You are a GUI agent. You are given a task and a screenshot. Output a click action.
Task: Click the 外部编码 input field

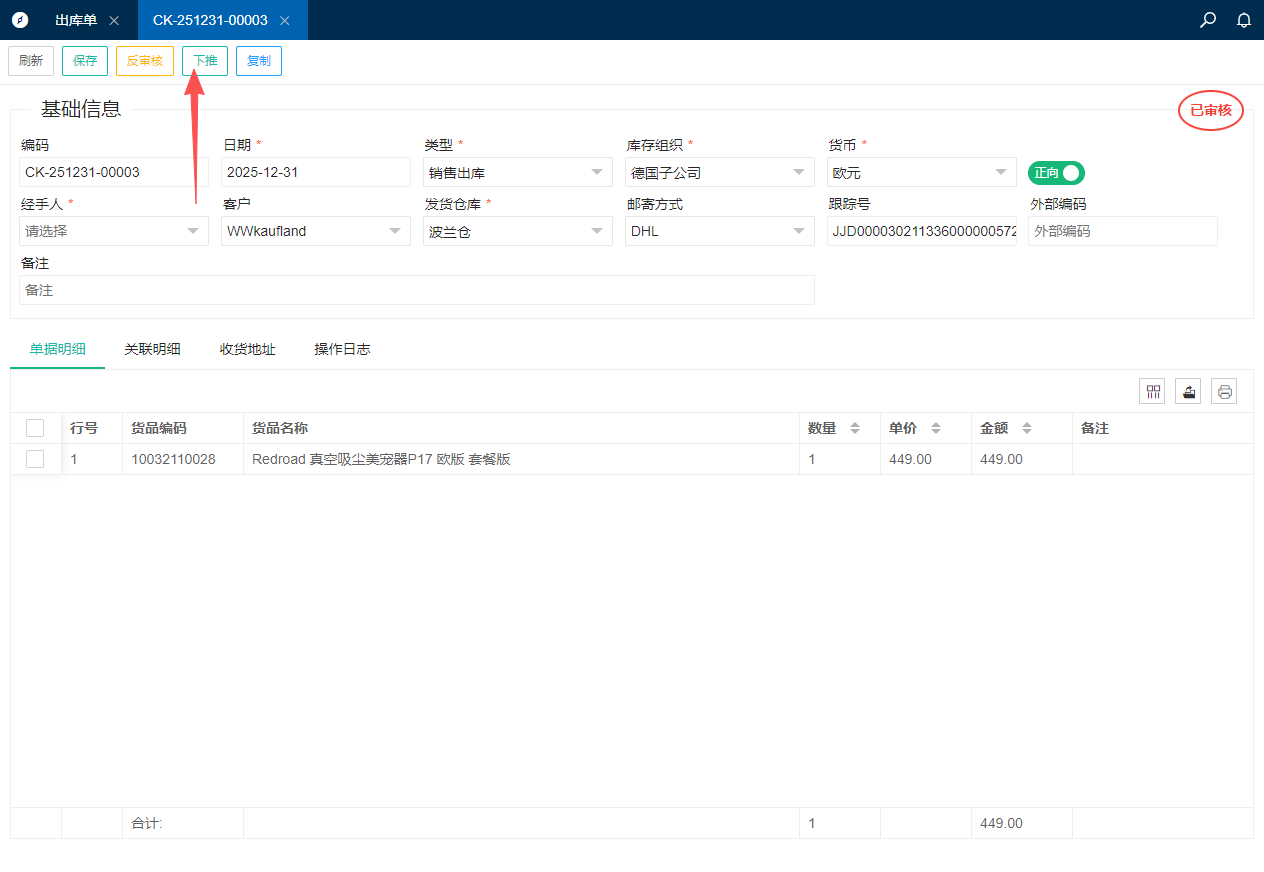pos(1123,231)
